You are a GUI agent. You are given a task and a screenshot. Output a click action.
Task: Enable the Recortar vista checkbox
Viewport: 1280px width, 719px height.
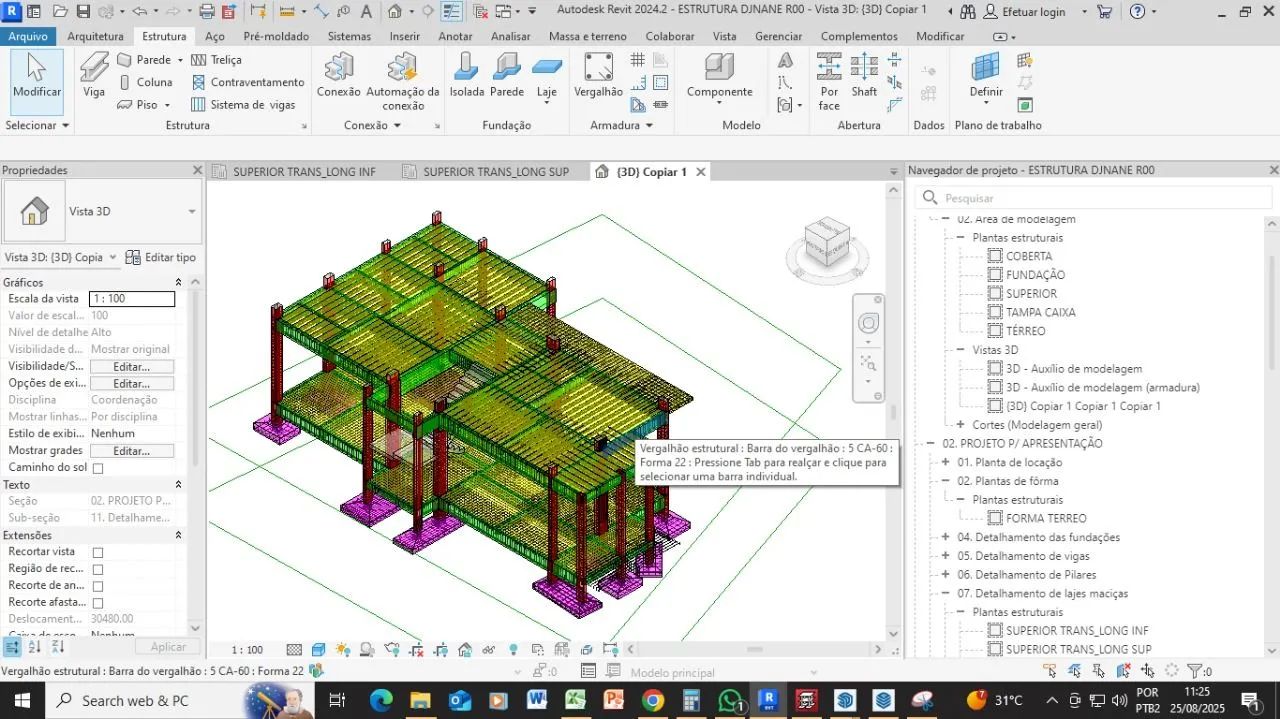click(98, 552)
